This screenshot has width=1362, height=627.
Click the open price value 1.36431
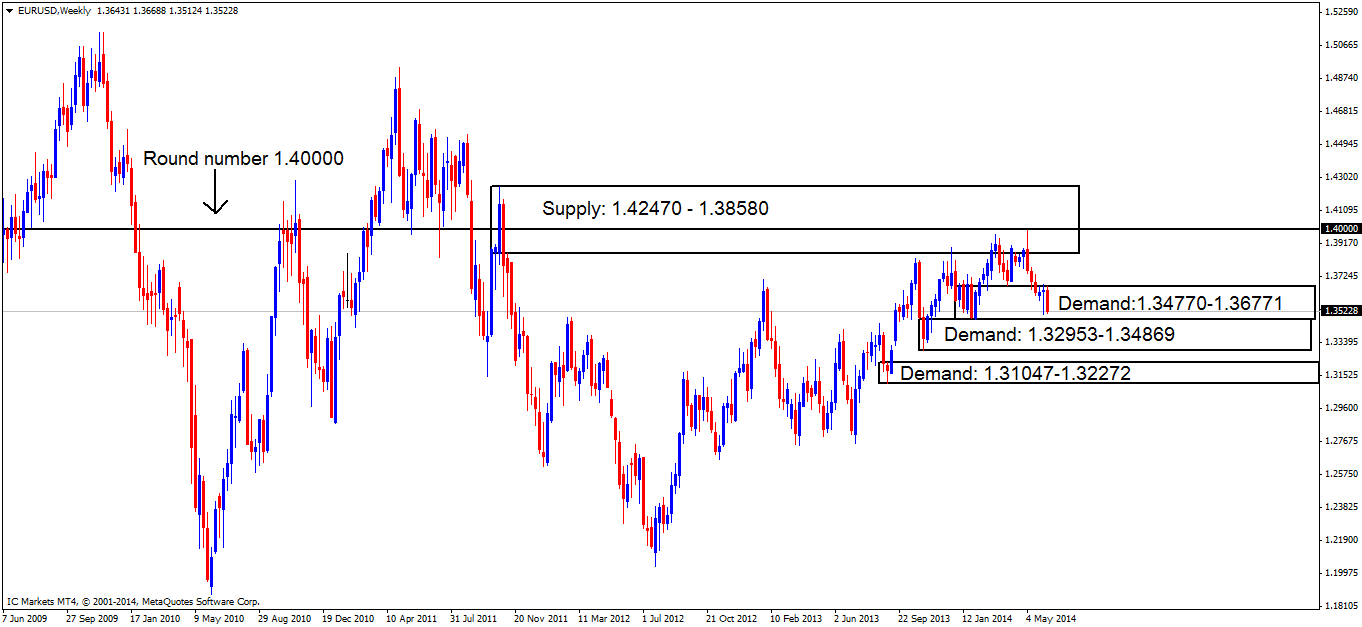click(x=114, y=11)
